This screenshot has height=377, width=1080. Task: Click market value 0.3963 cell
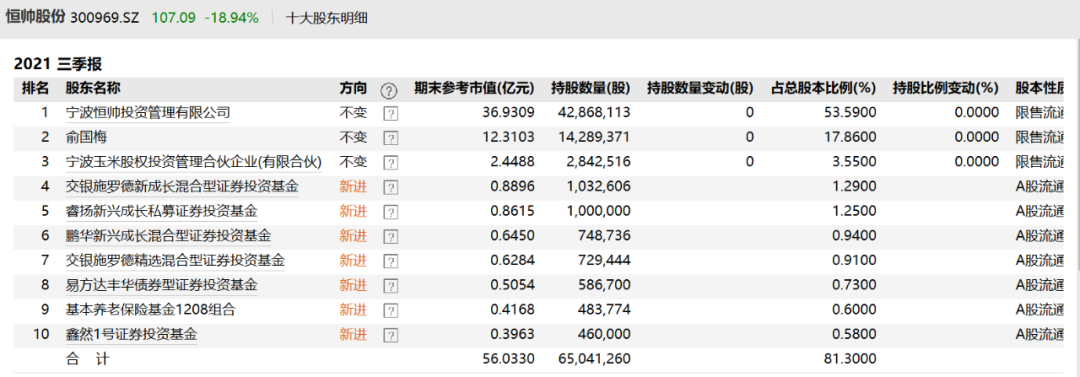coord(512,334)
